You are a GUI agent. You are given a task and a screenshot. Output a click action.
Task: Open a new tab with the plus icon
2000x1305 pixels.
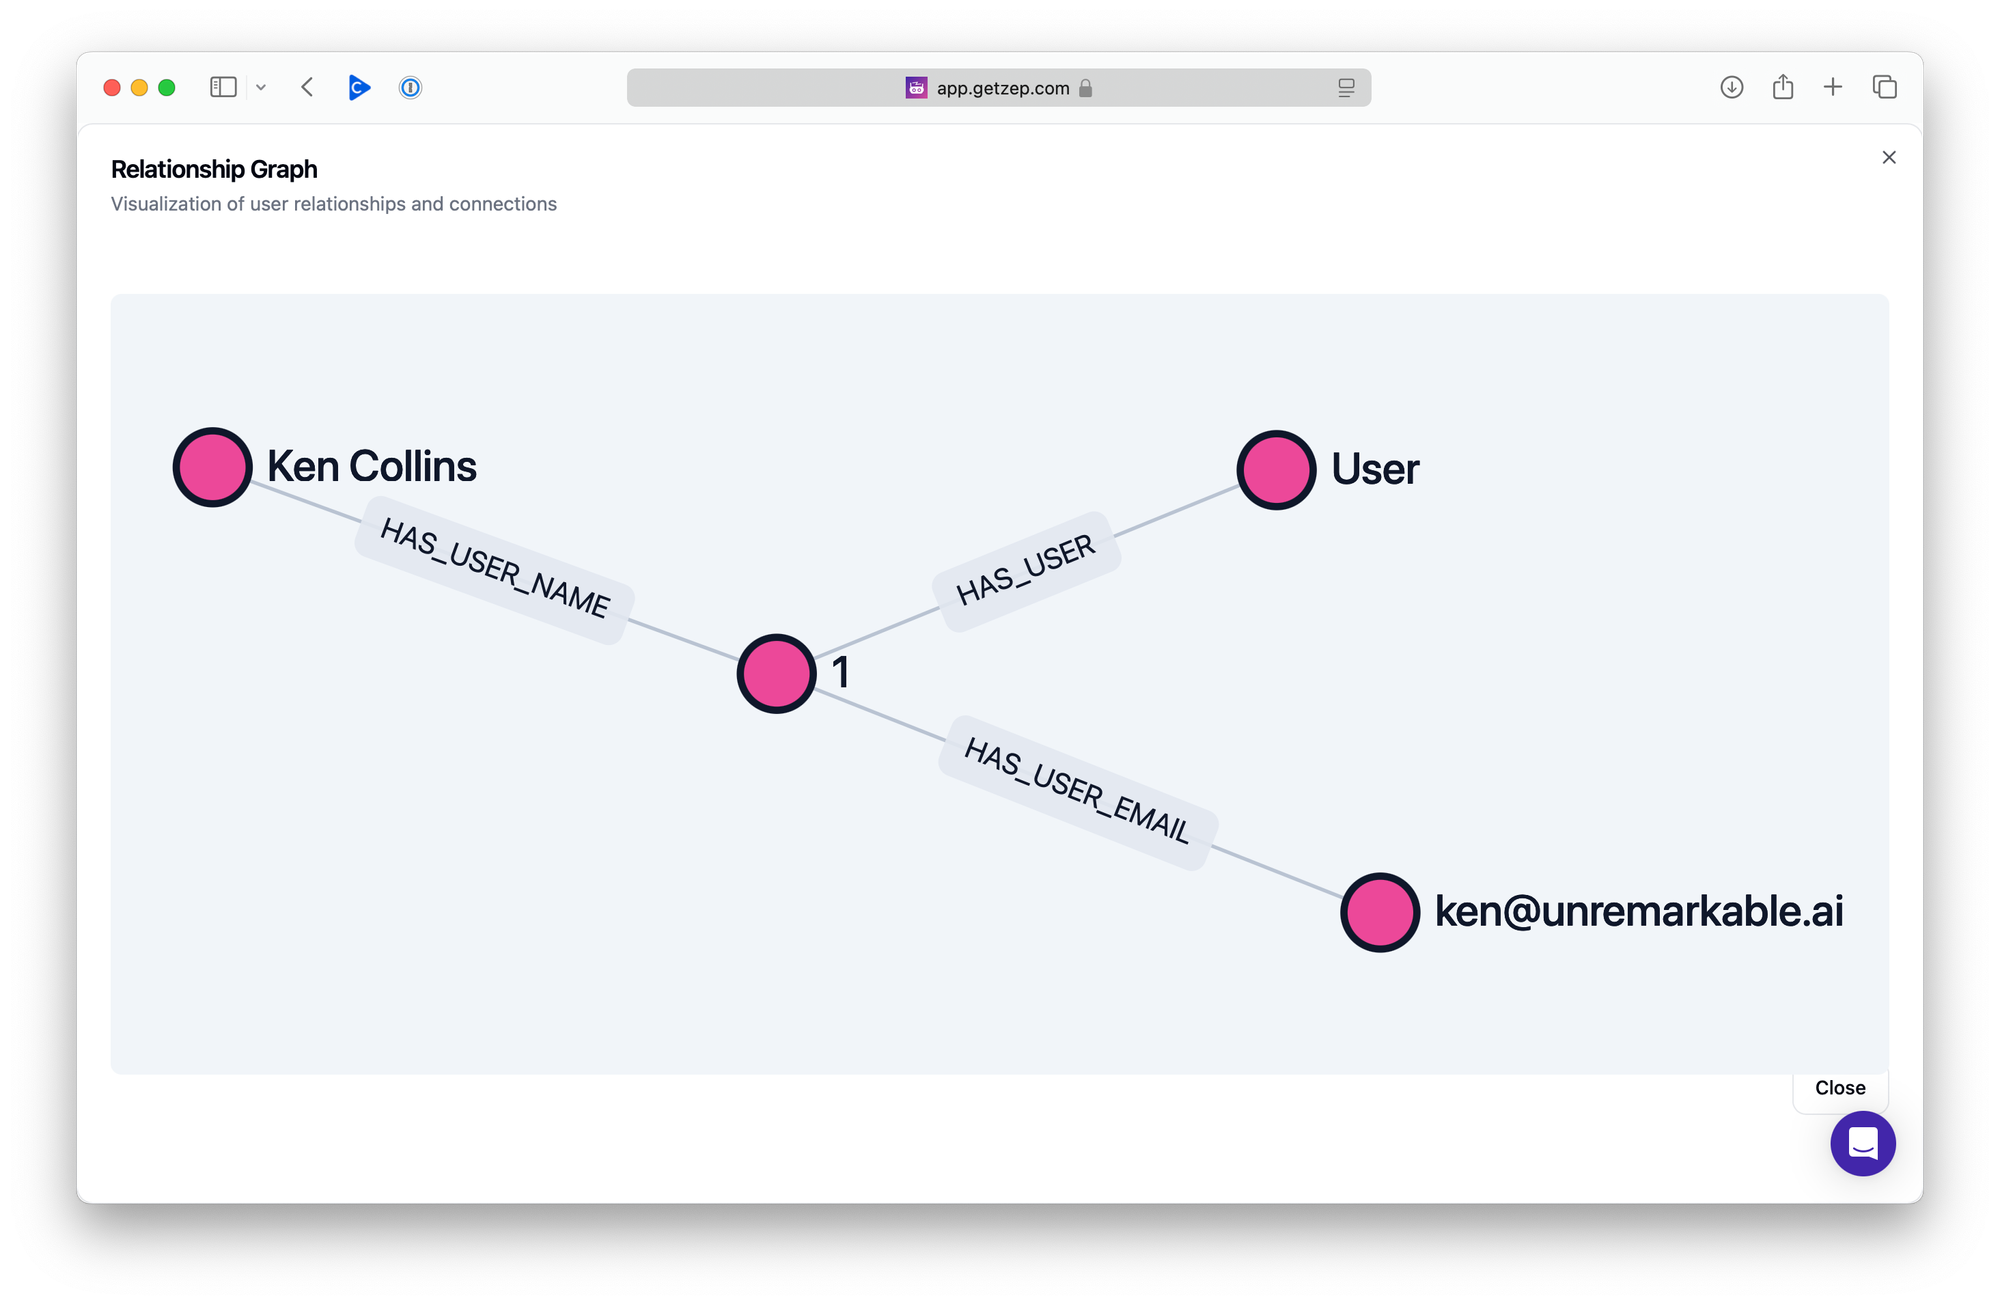pos(1833,87)
